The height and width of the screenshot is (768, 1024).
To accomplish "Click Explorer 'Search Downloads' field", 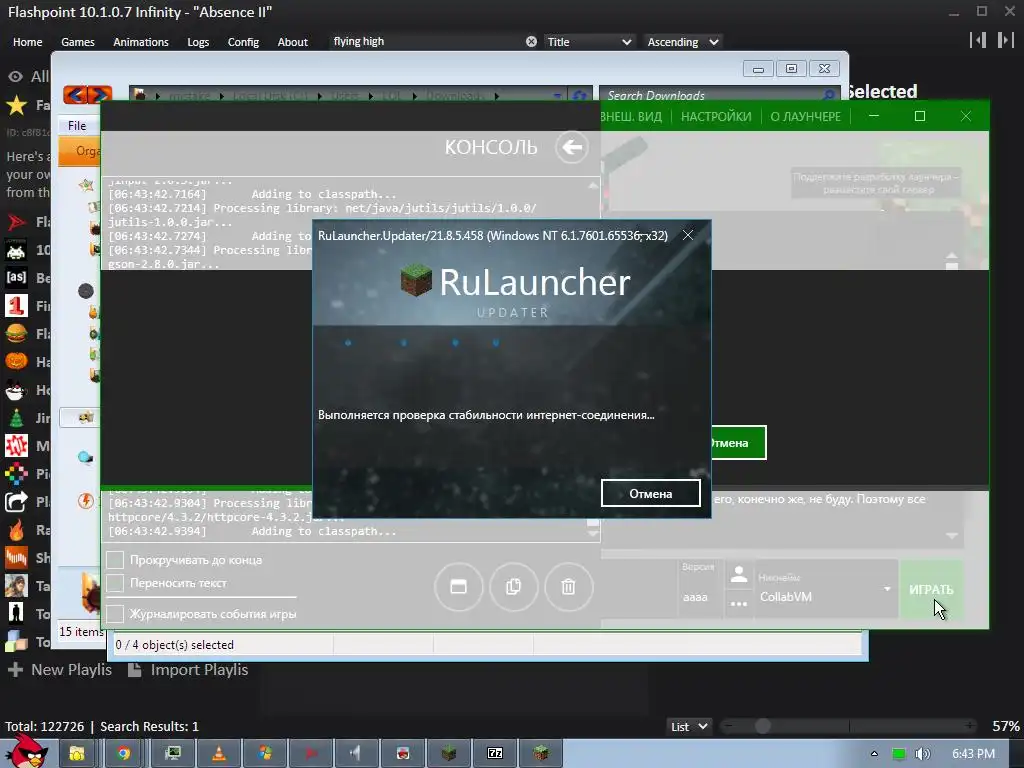I will click(718, 96).
